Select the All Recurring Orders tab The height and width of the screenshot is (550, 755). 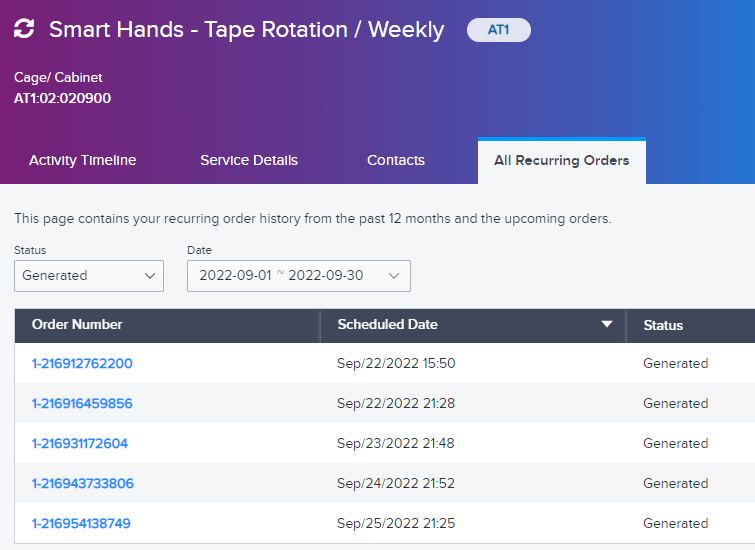click(561, 160)
